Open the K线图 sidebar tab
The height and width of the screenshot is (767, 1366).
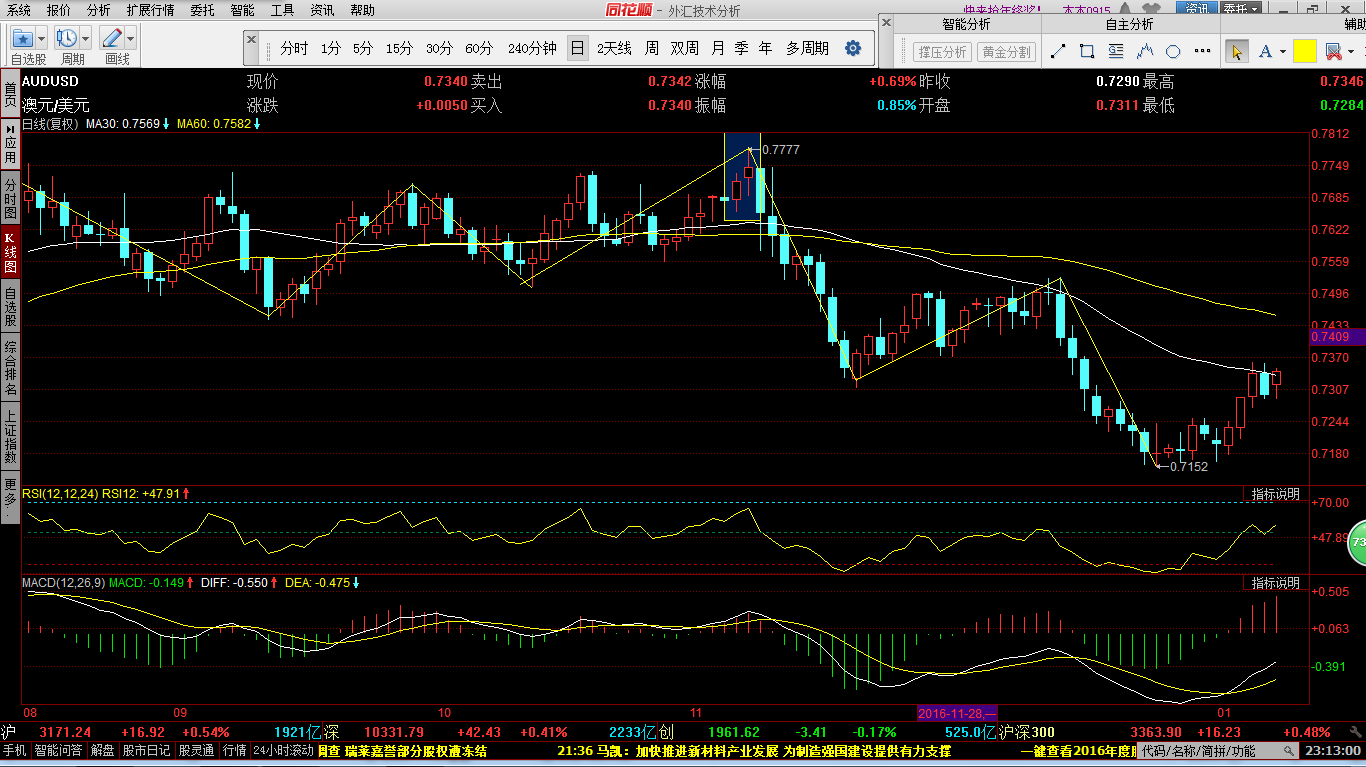point(9,253)
